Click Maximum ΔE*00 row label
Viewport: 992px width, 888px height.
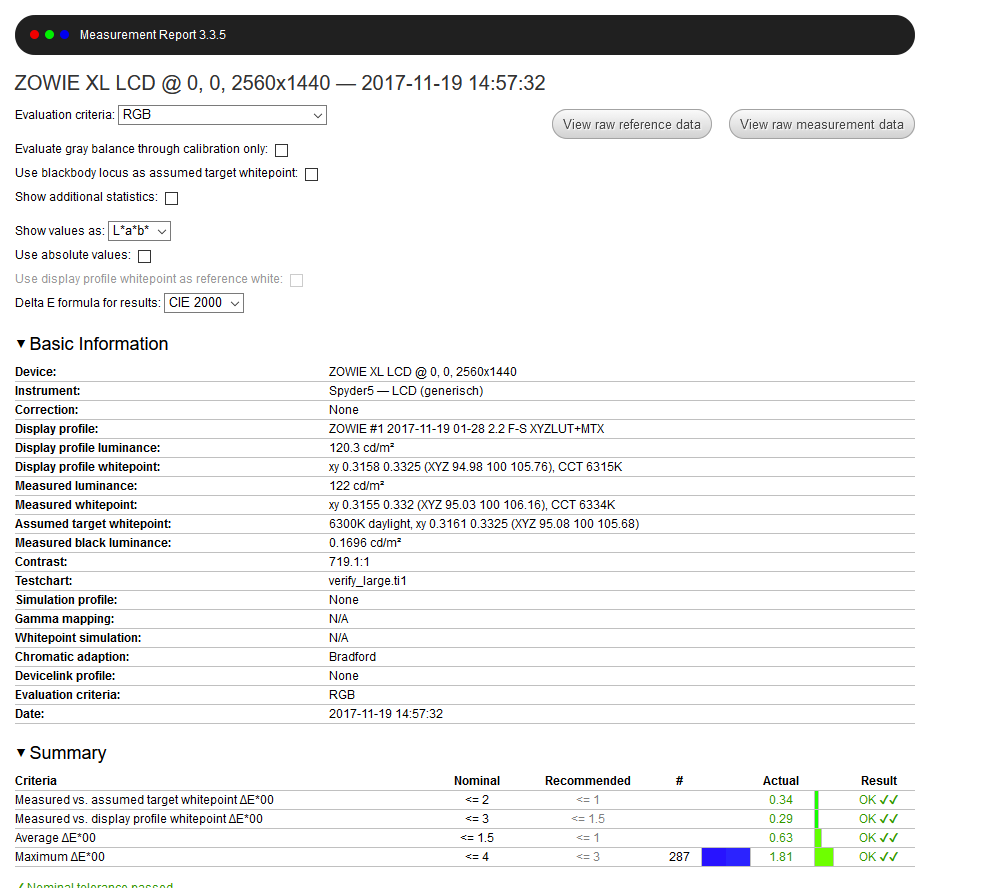[60, 856]
